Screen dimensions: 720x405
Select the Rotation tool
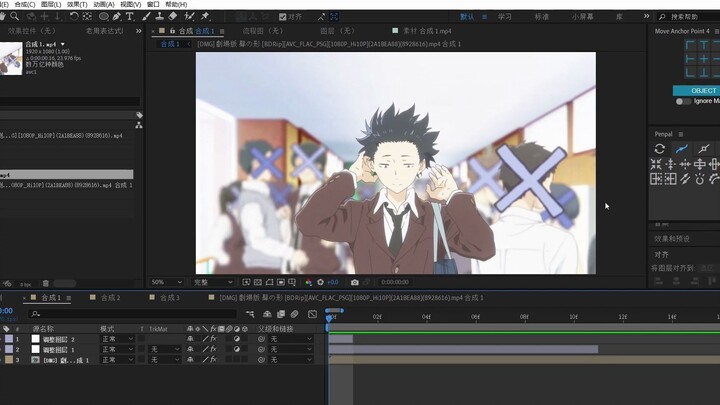[x=73, y=17]
